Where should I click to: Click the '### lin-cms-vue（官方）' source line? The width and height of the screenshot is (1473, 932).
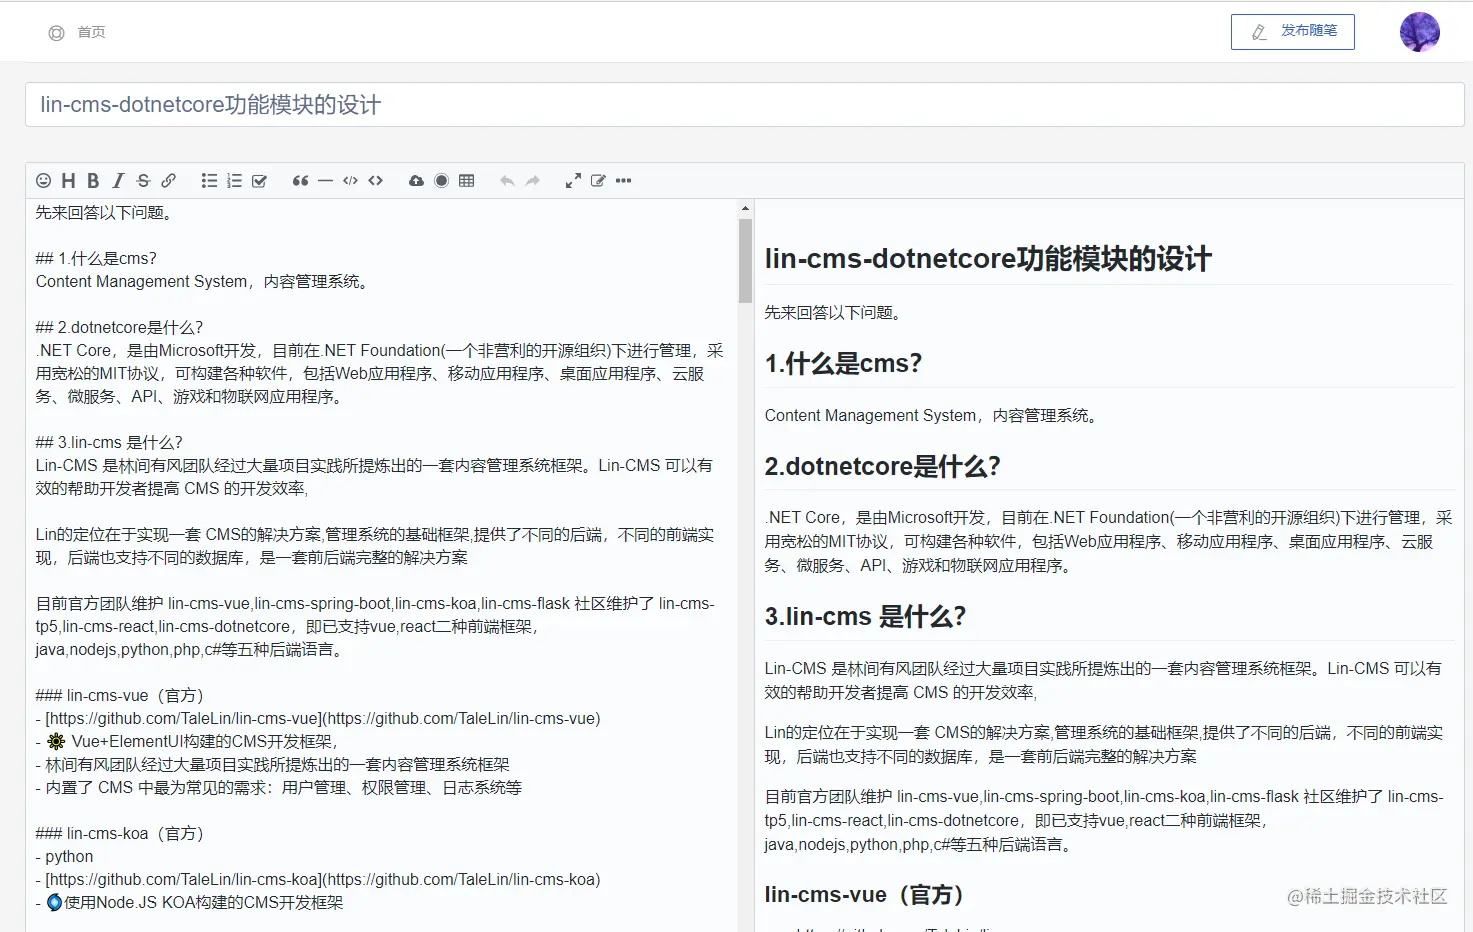pyautogui.click(x=119, y=696)
